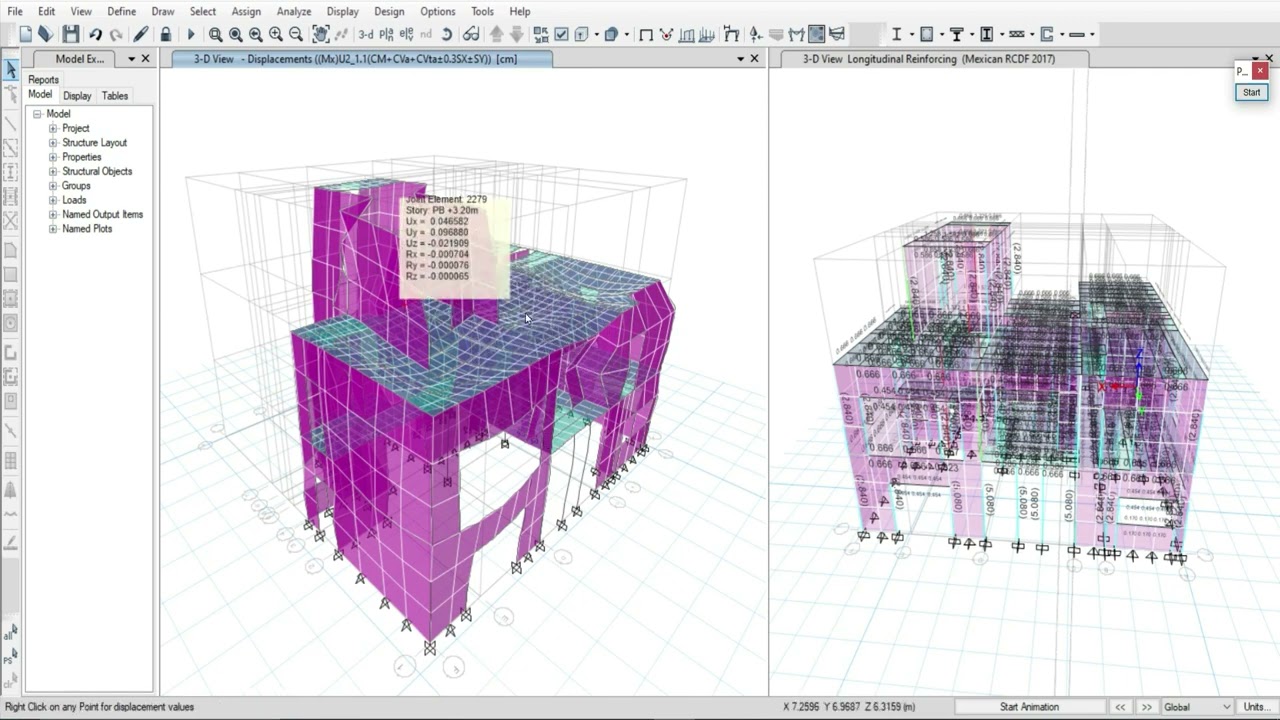
Task: Click the 'all' select-all sidebar icon
Action: point(11,633)
